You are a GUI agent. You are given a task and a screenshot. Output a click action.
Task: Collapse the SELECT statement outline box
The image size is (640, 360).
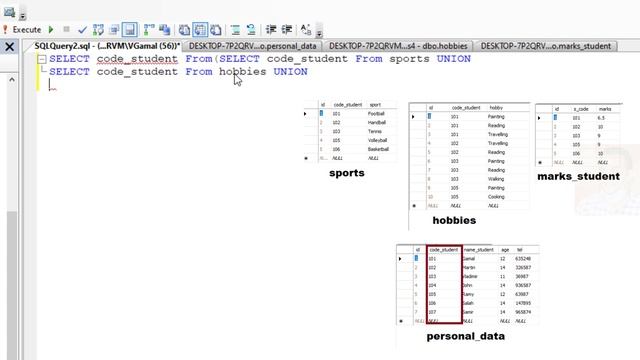[x=42, y=59]
